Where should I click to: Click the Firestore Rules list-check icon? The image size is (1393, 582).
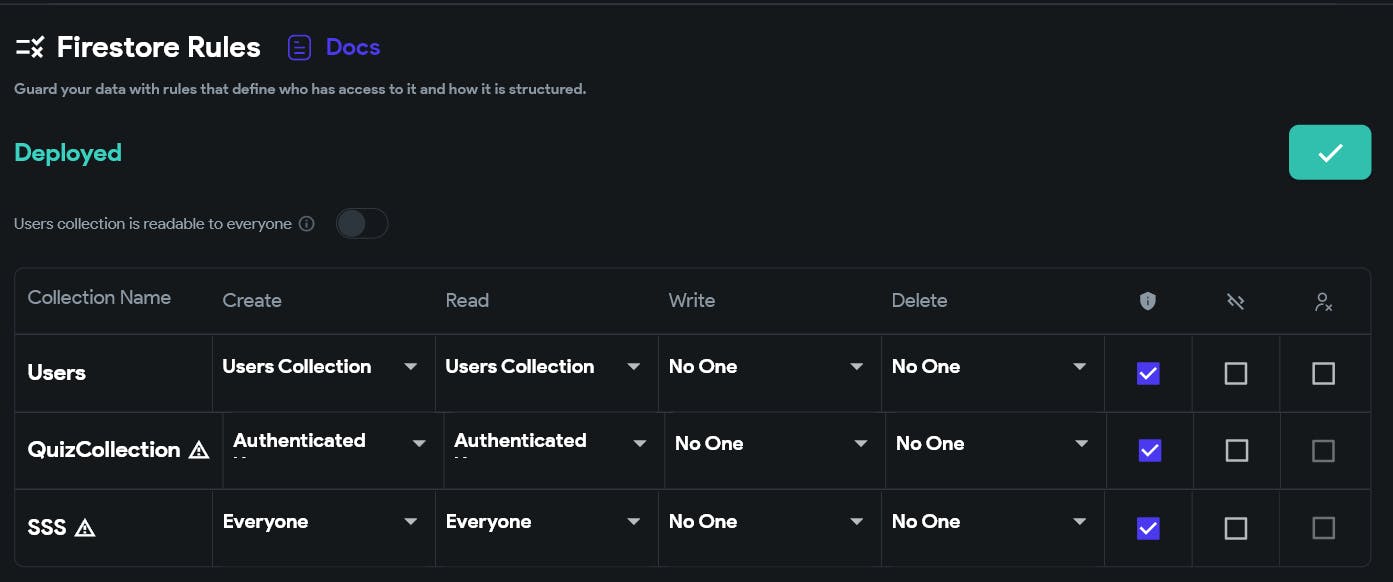pos(30,47)
